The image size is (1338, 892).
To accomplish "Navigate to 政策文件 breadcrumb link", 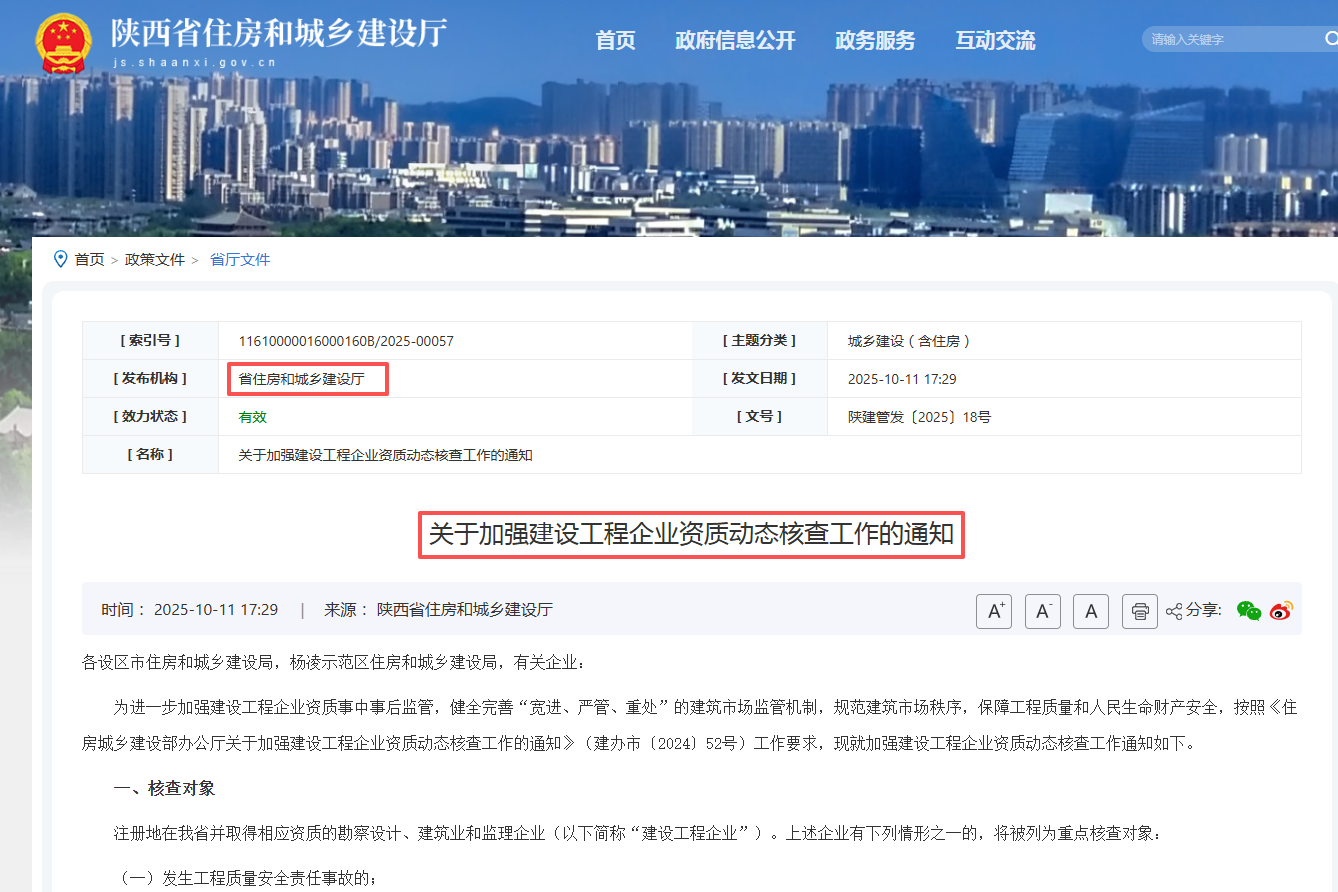I will [154, 260].
